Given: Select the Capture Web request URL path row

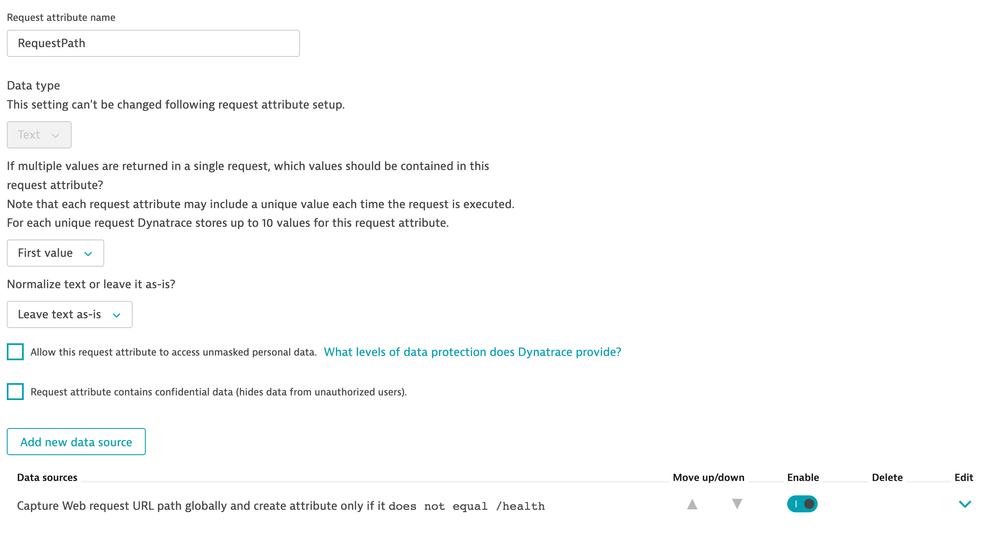Looking at the screenshot, I should coord(280,506).
